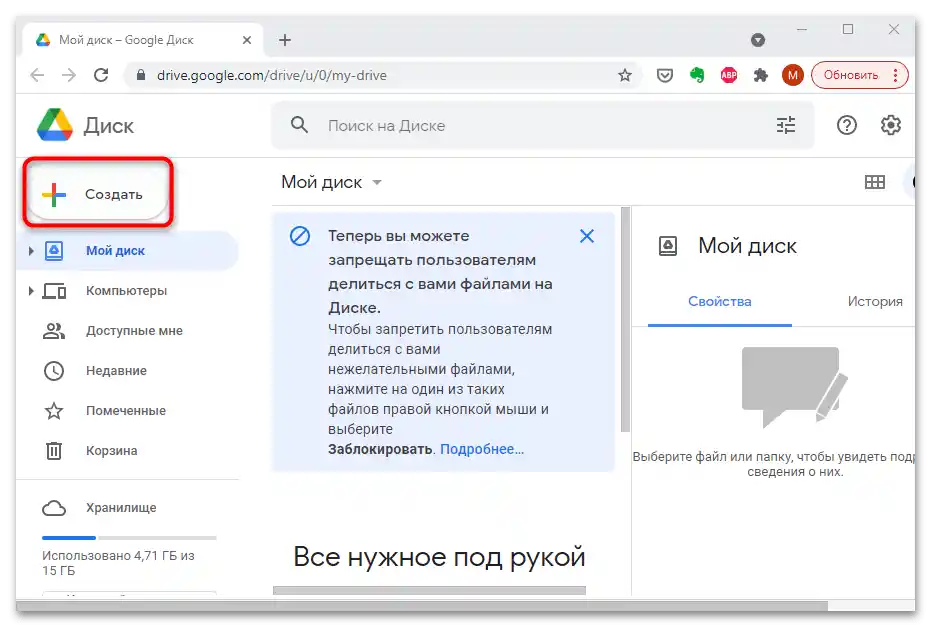This screenshot has width=931, height=627.
Task: Click the Недавние clock icon
Action: 54,370
